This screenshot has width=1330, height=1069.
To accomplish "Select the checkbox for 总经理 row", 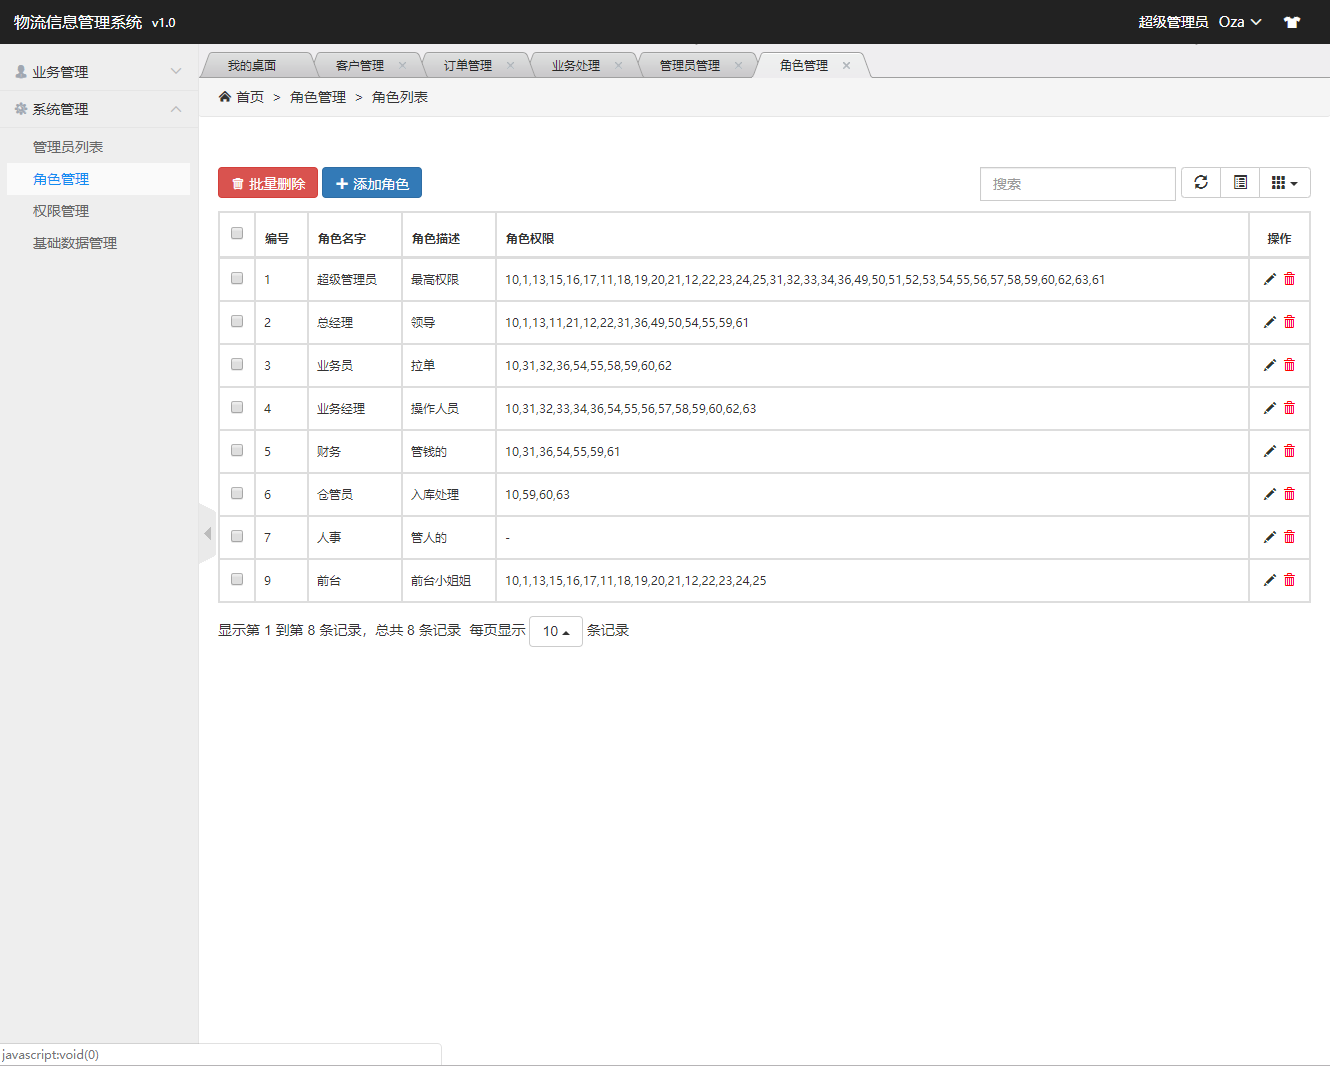I will (x=237, y=321).
